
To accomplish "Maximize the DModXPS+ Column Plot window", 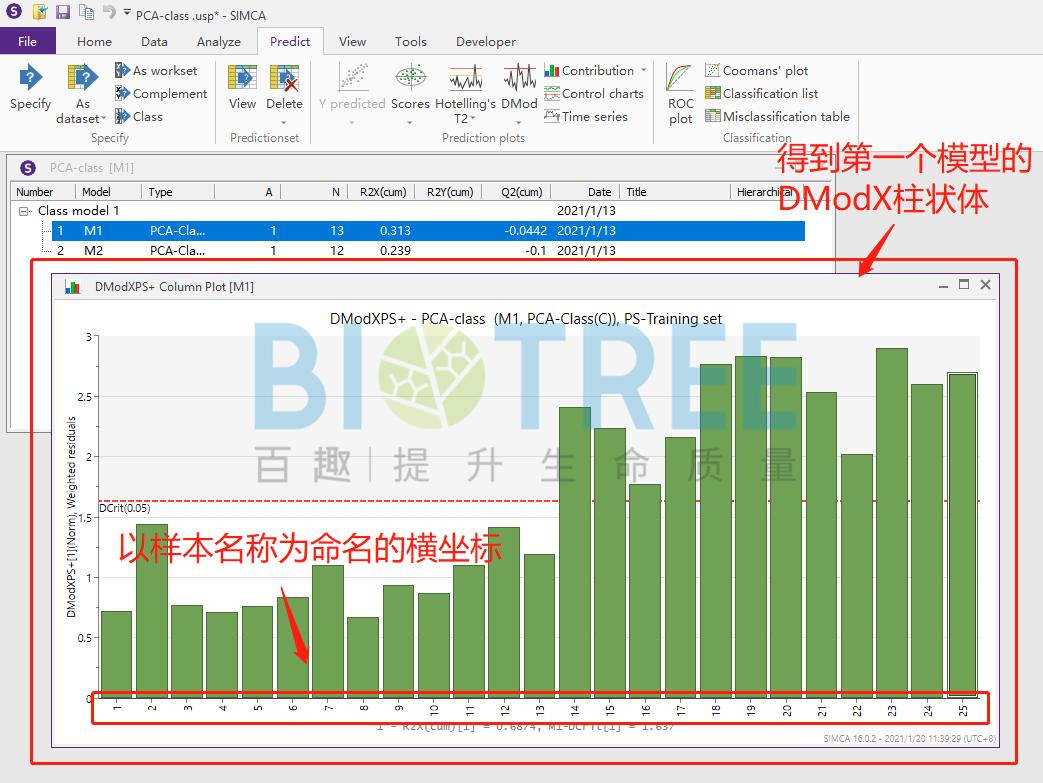I will coord(964,285).
